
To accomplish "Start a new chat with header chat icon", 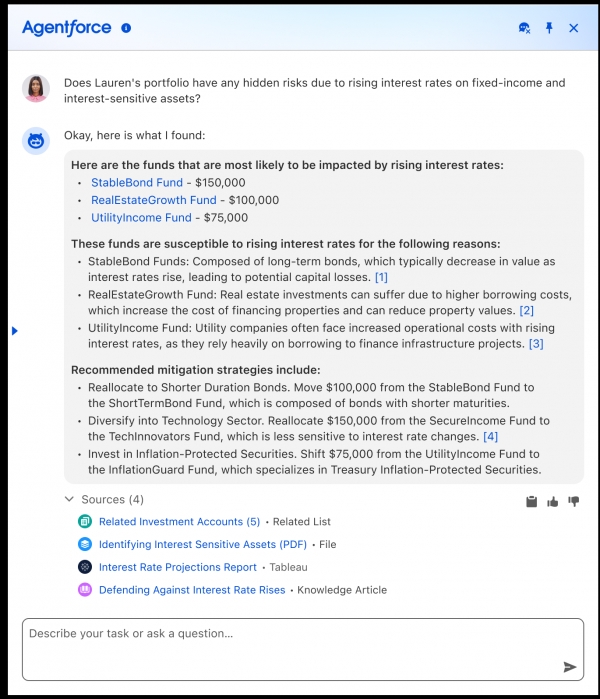I will click(x=524, y=28).
